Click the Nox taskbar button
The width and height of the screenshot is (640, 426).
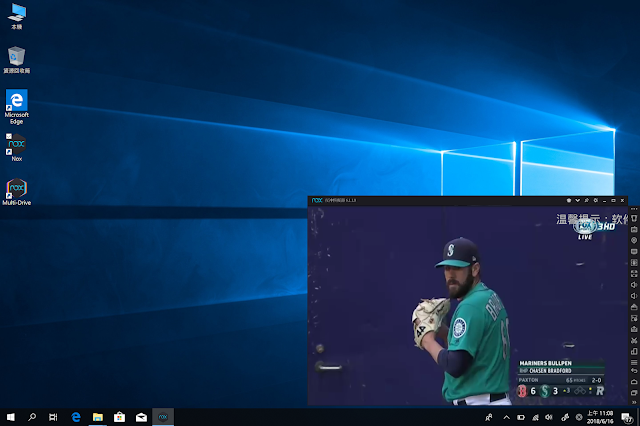(163, 417)
